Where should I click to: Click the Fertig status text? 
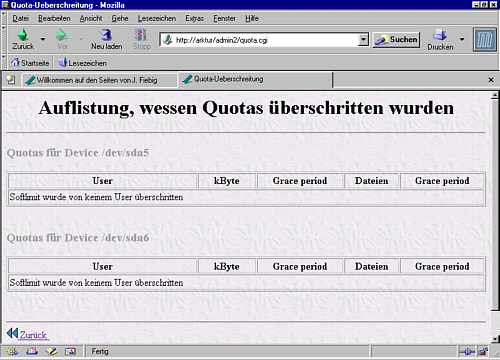pos(100,351)
